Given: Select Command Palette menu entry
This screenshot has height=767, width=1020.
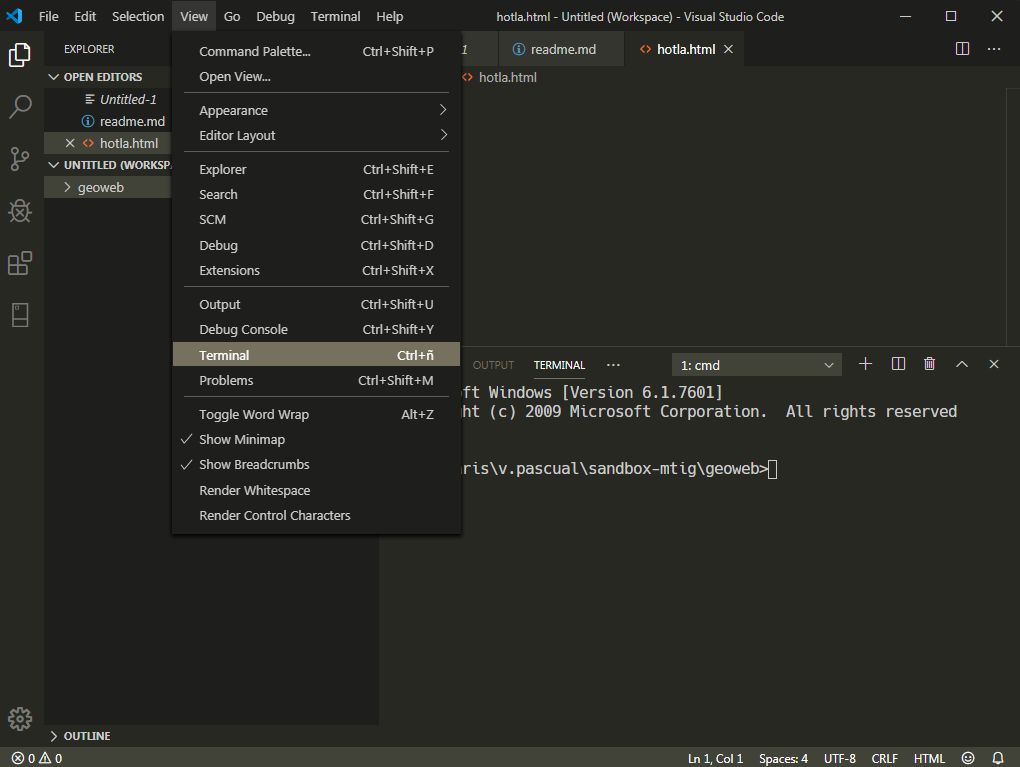Looking at the screenshot, I should click(316, 51).
